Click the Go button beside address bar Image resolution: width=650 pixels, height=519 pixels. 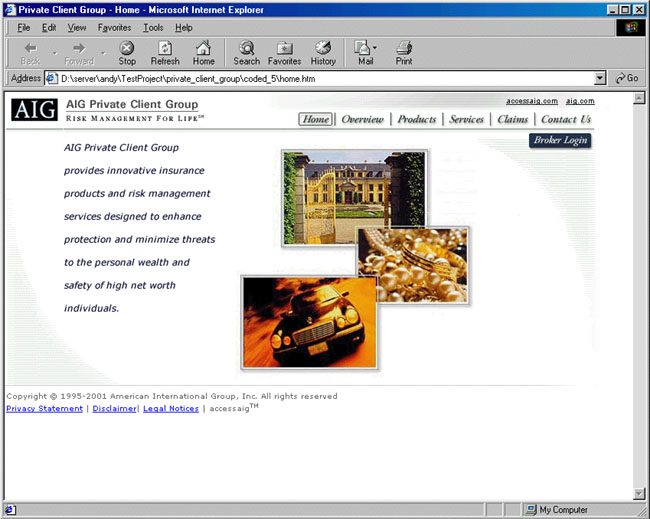coord(627,78)
